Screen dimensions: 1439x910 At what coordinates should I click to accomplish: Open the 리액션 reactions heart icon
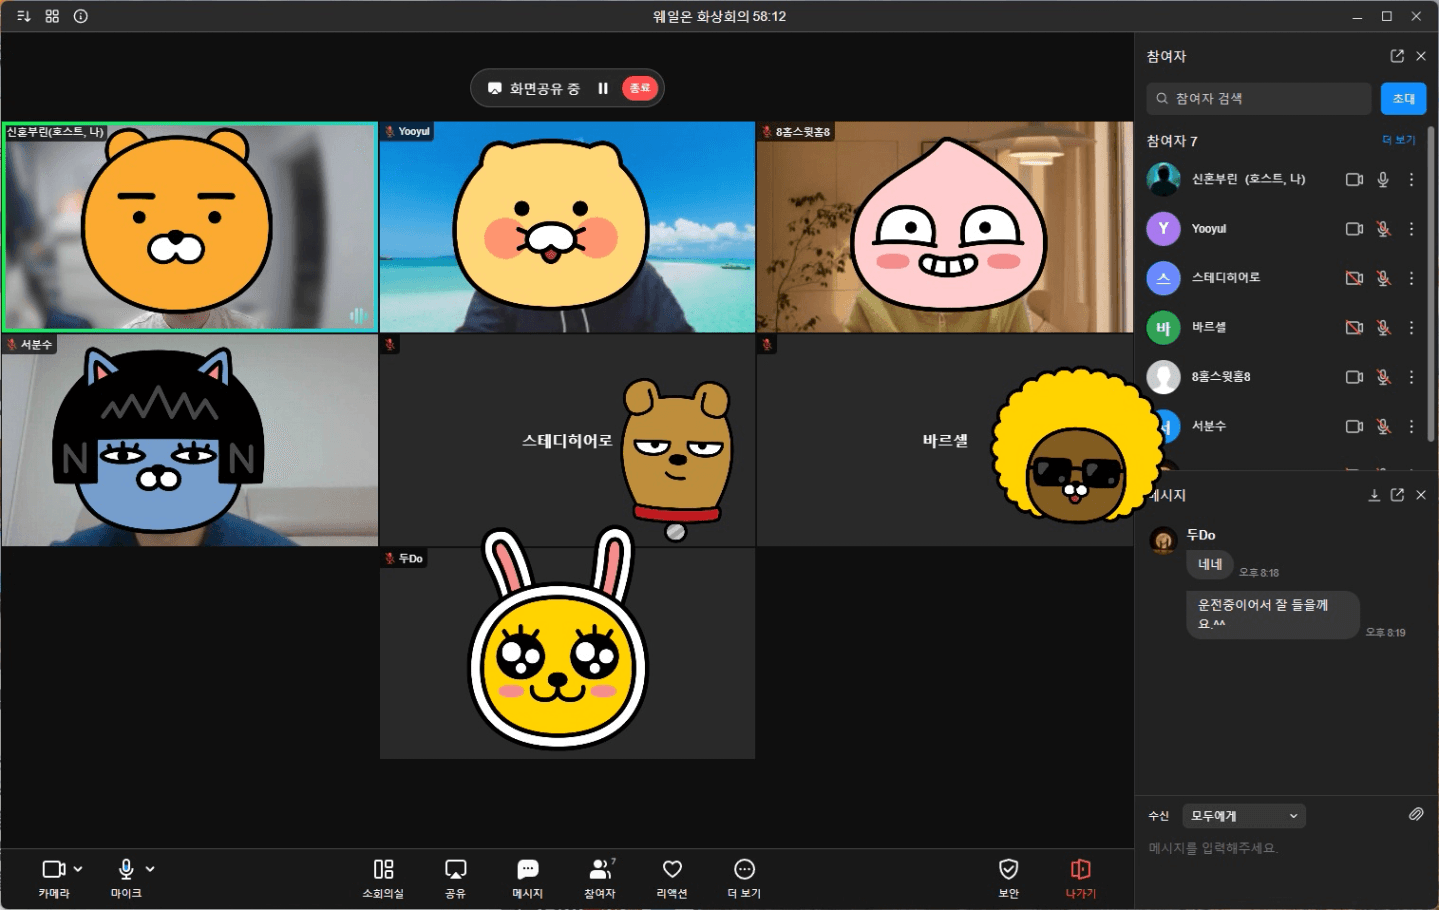point(672,869)
